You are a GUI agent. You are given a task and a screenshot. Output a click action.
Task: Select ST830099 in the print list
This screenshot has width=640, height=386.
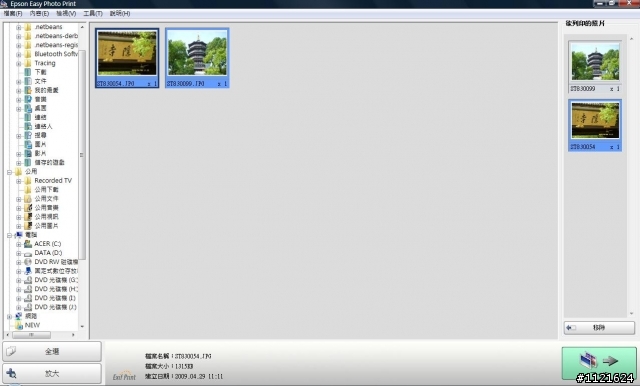point(595,67)
